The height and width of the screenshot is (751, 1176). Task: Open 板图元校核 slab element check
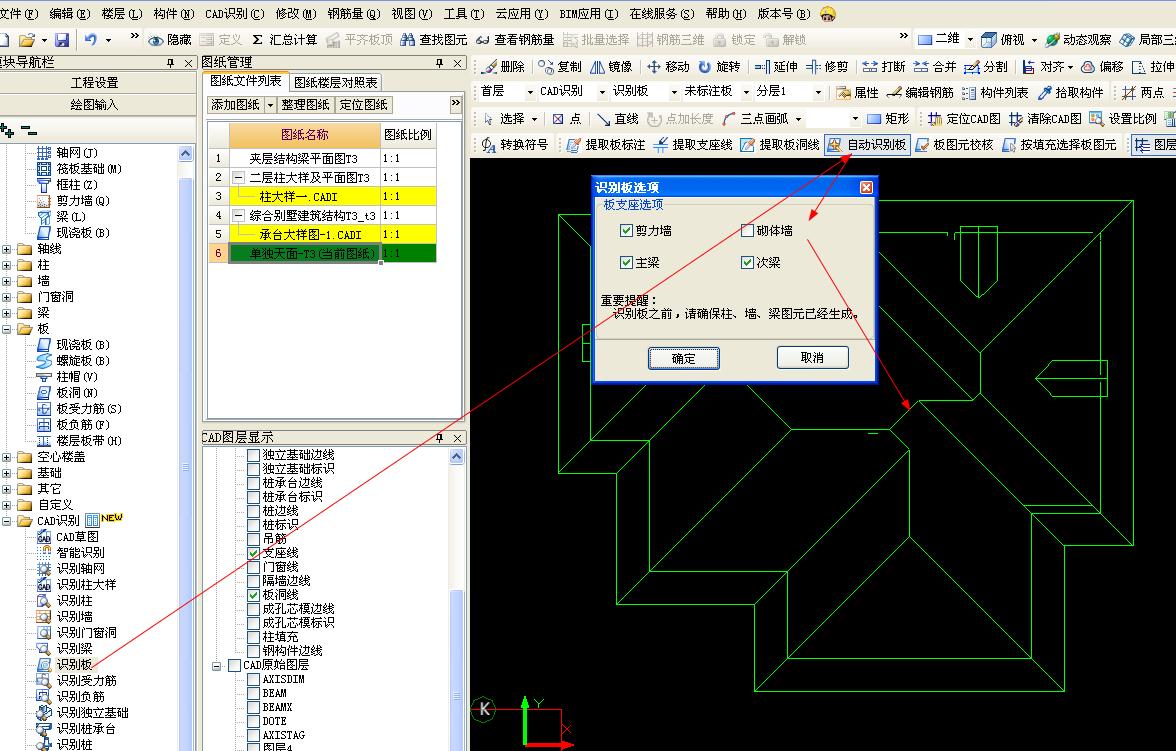[954, 145]
